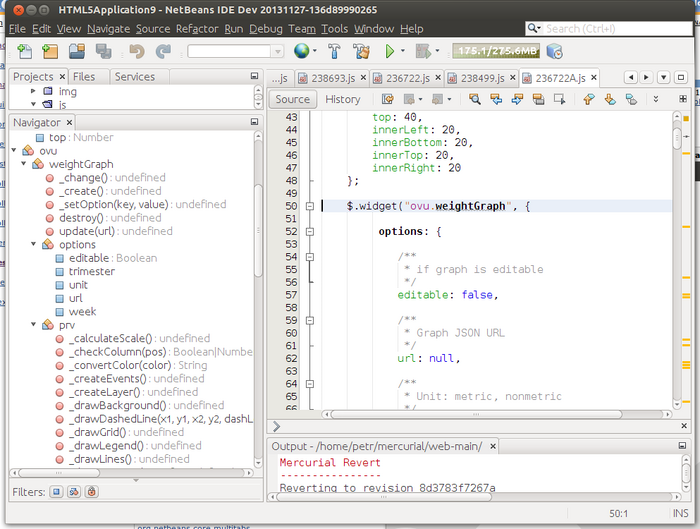Viewport: 700px width, 529px height.
Task: Collapse the weightGraph tree node
Action: click(x=22, y=164)
